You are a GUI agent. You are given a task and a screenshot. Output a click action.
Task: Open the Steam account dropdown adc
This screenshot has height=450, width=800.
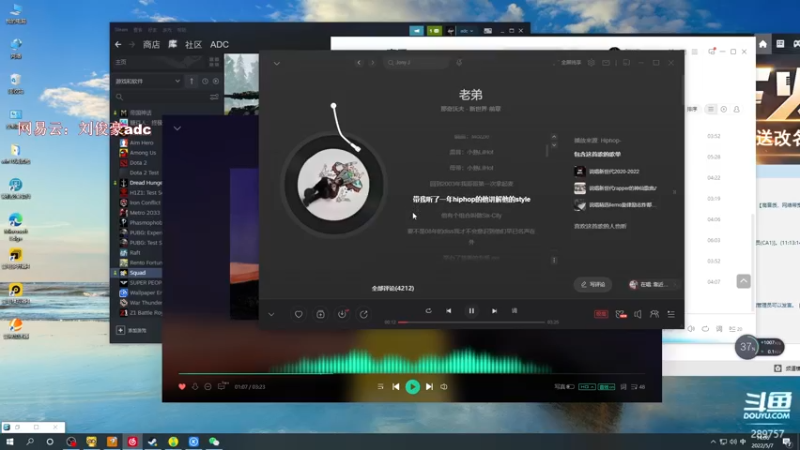tap(467, 31)
